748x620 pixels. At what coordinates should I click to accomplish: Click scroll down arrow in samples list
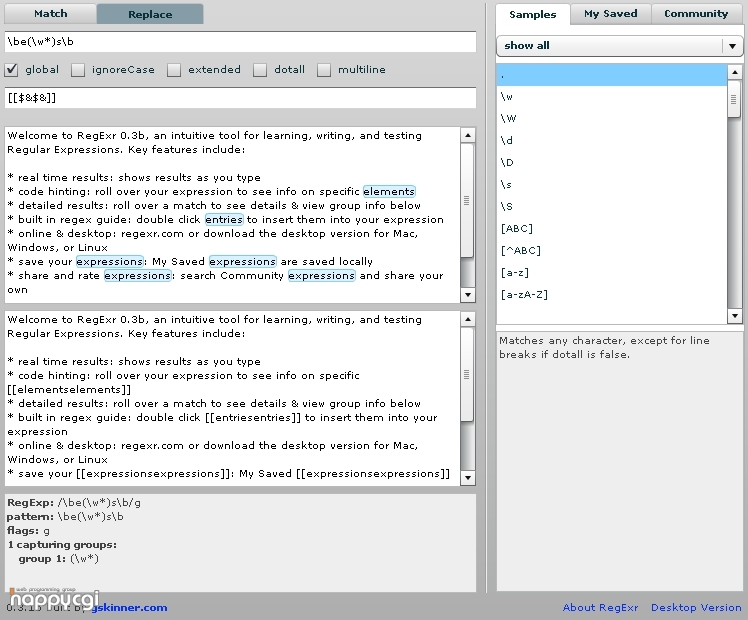point(735,315)
